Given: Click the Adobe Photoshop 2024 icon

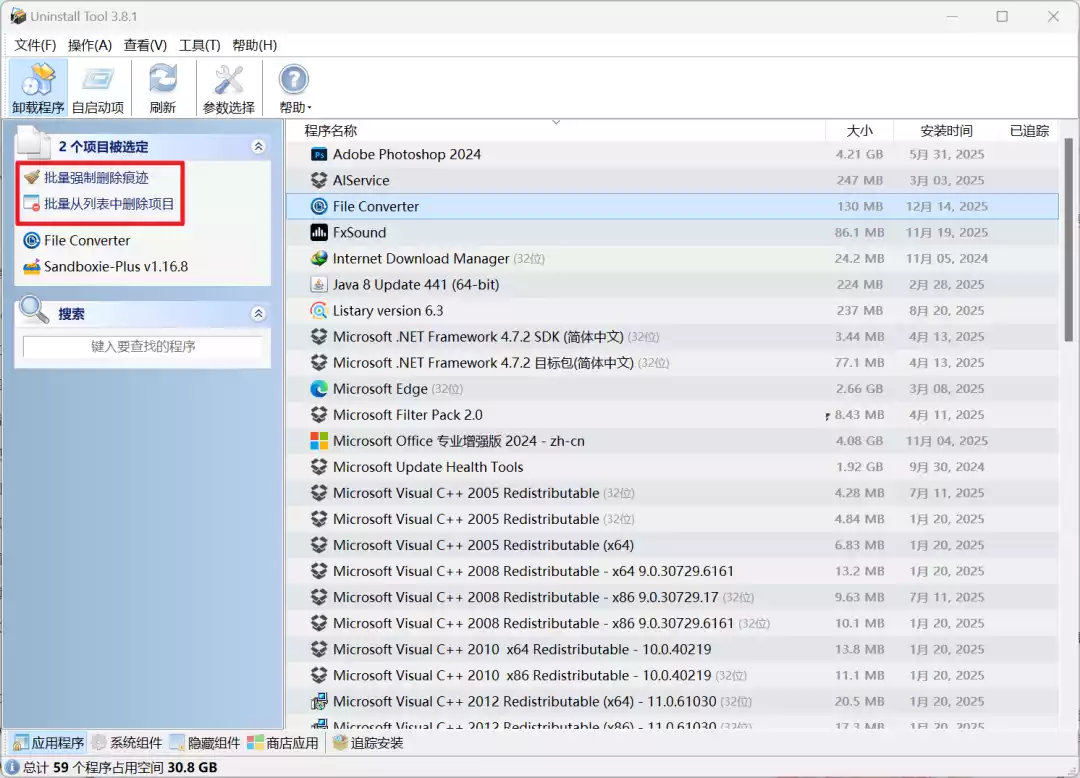Looking at the screenshot, I should click(x=319, y=154).
